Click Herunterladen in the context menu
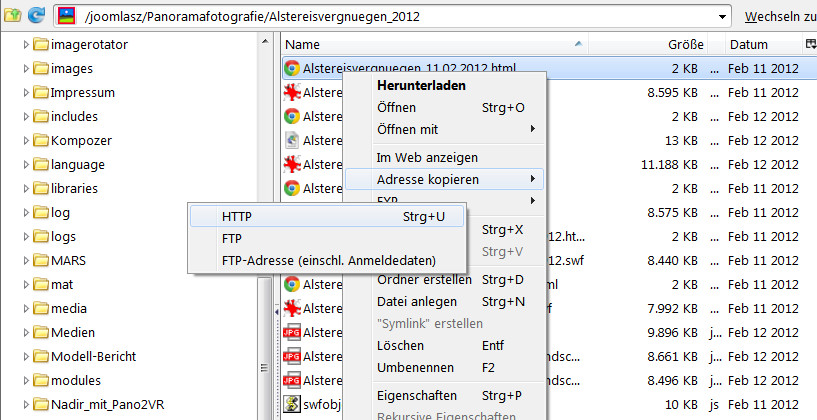Viewport: 817px width, 420px height. [x=420, y=86]
